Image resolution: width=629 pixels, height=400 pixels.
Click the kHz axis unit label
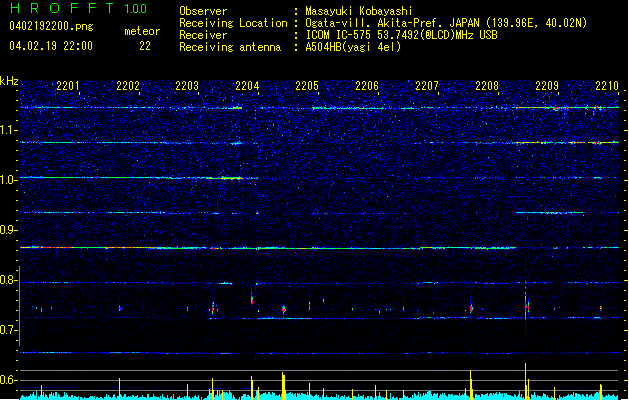click(x=9, y=81)
